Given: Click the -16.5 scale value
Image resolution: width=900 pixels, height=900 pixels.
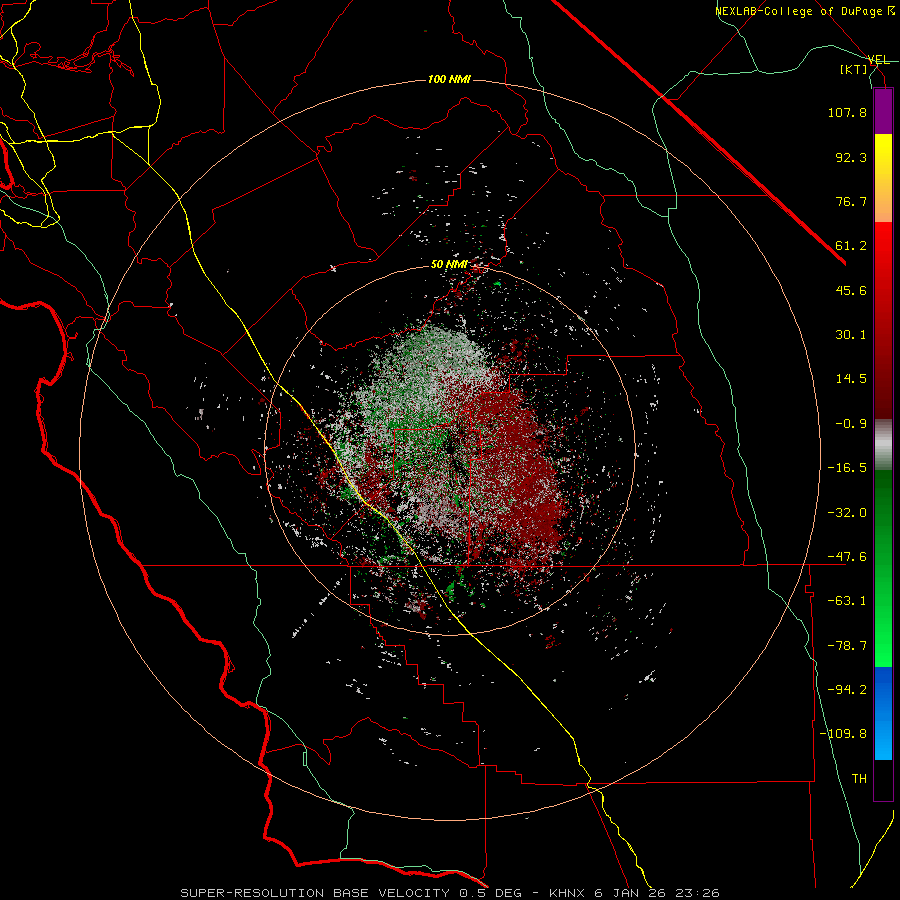Looking at the screenshot, I should [847, 468].
